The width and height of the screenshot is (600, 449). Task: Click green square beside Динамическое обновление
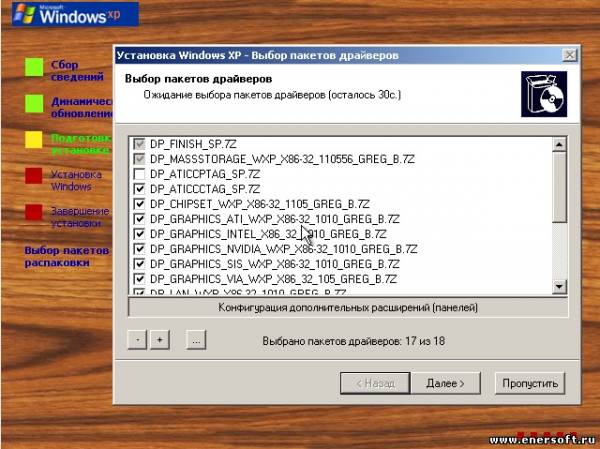click(34, 103)
